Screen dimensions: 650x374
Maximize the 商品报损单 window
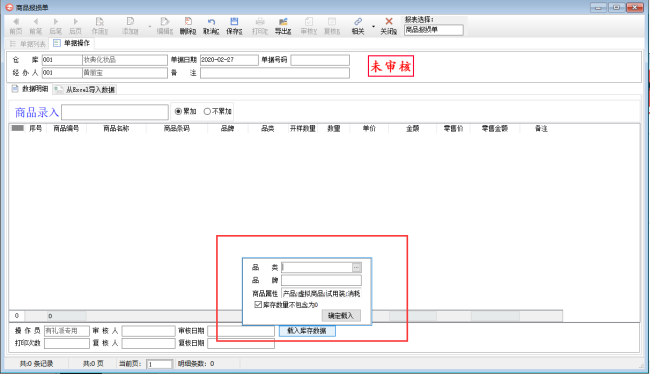click(616, 7)
